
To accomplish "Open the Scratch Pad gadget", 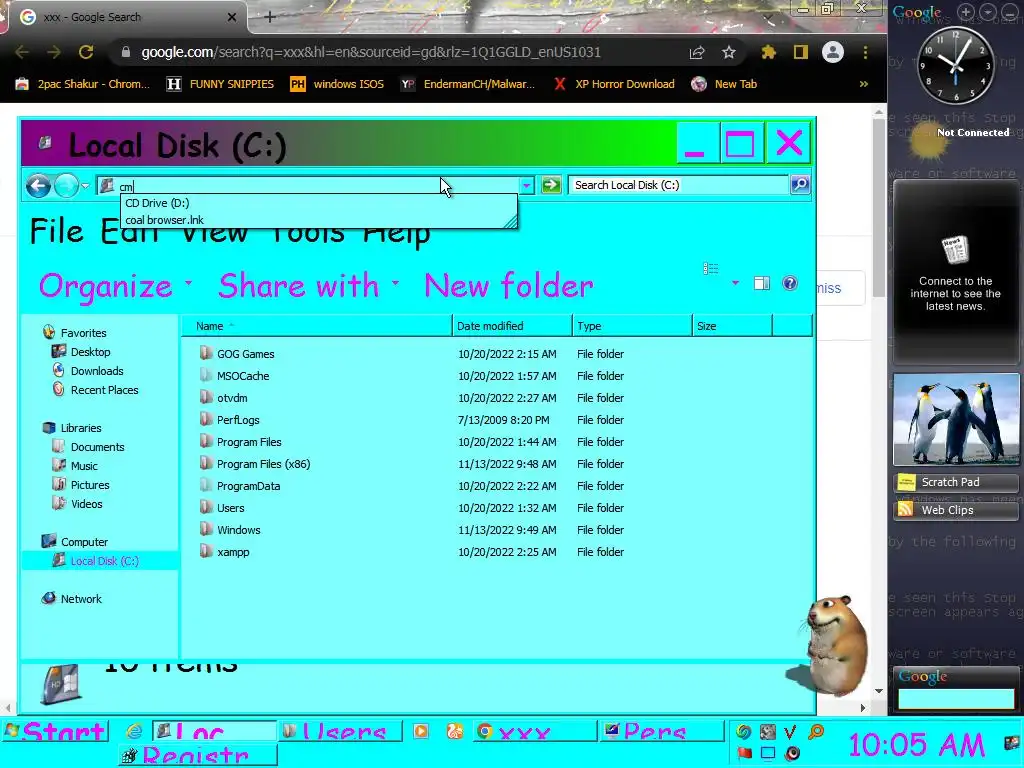I will (955, 482).
